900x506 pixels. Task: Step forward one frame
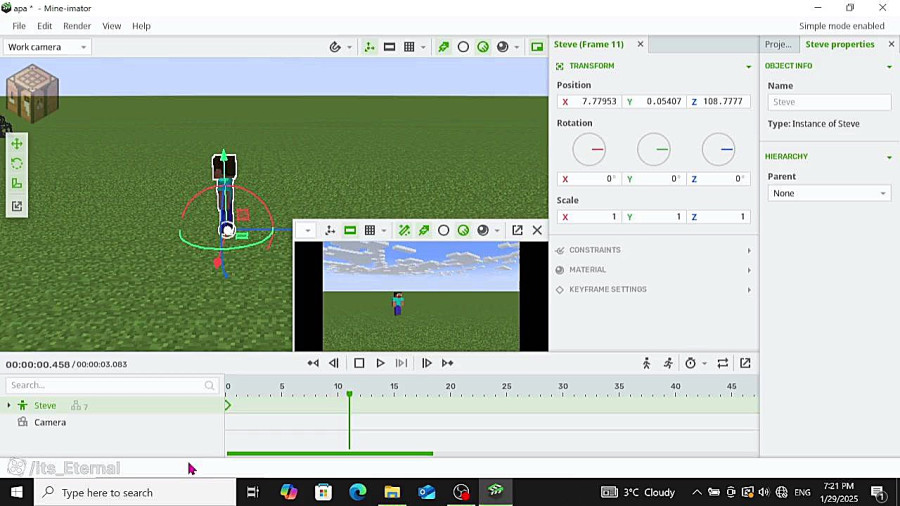pyautogui.click(x=426, y=363)
